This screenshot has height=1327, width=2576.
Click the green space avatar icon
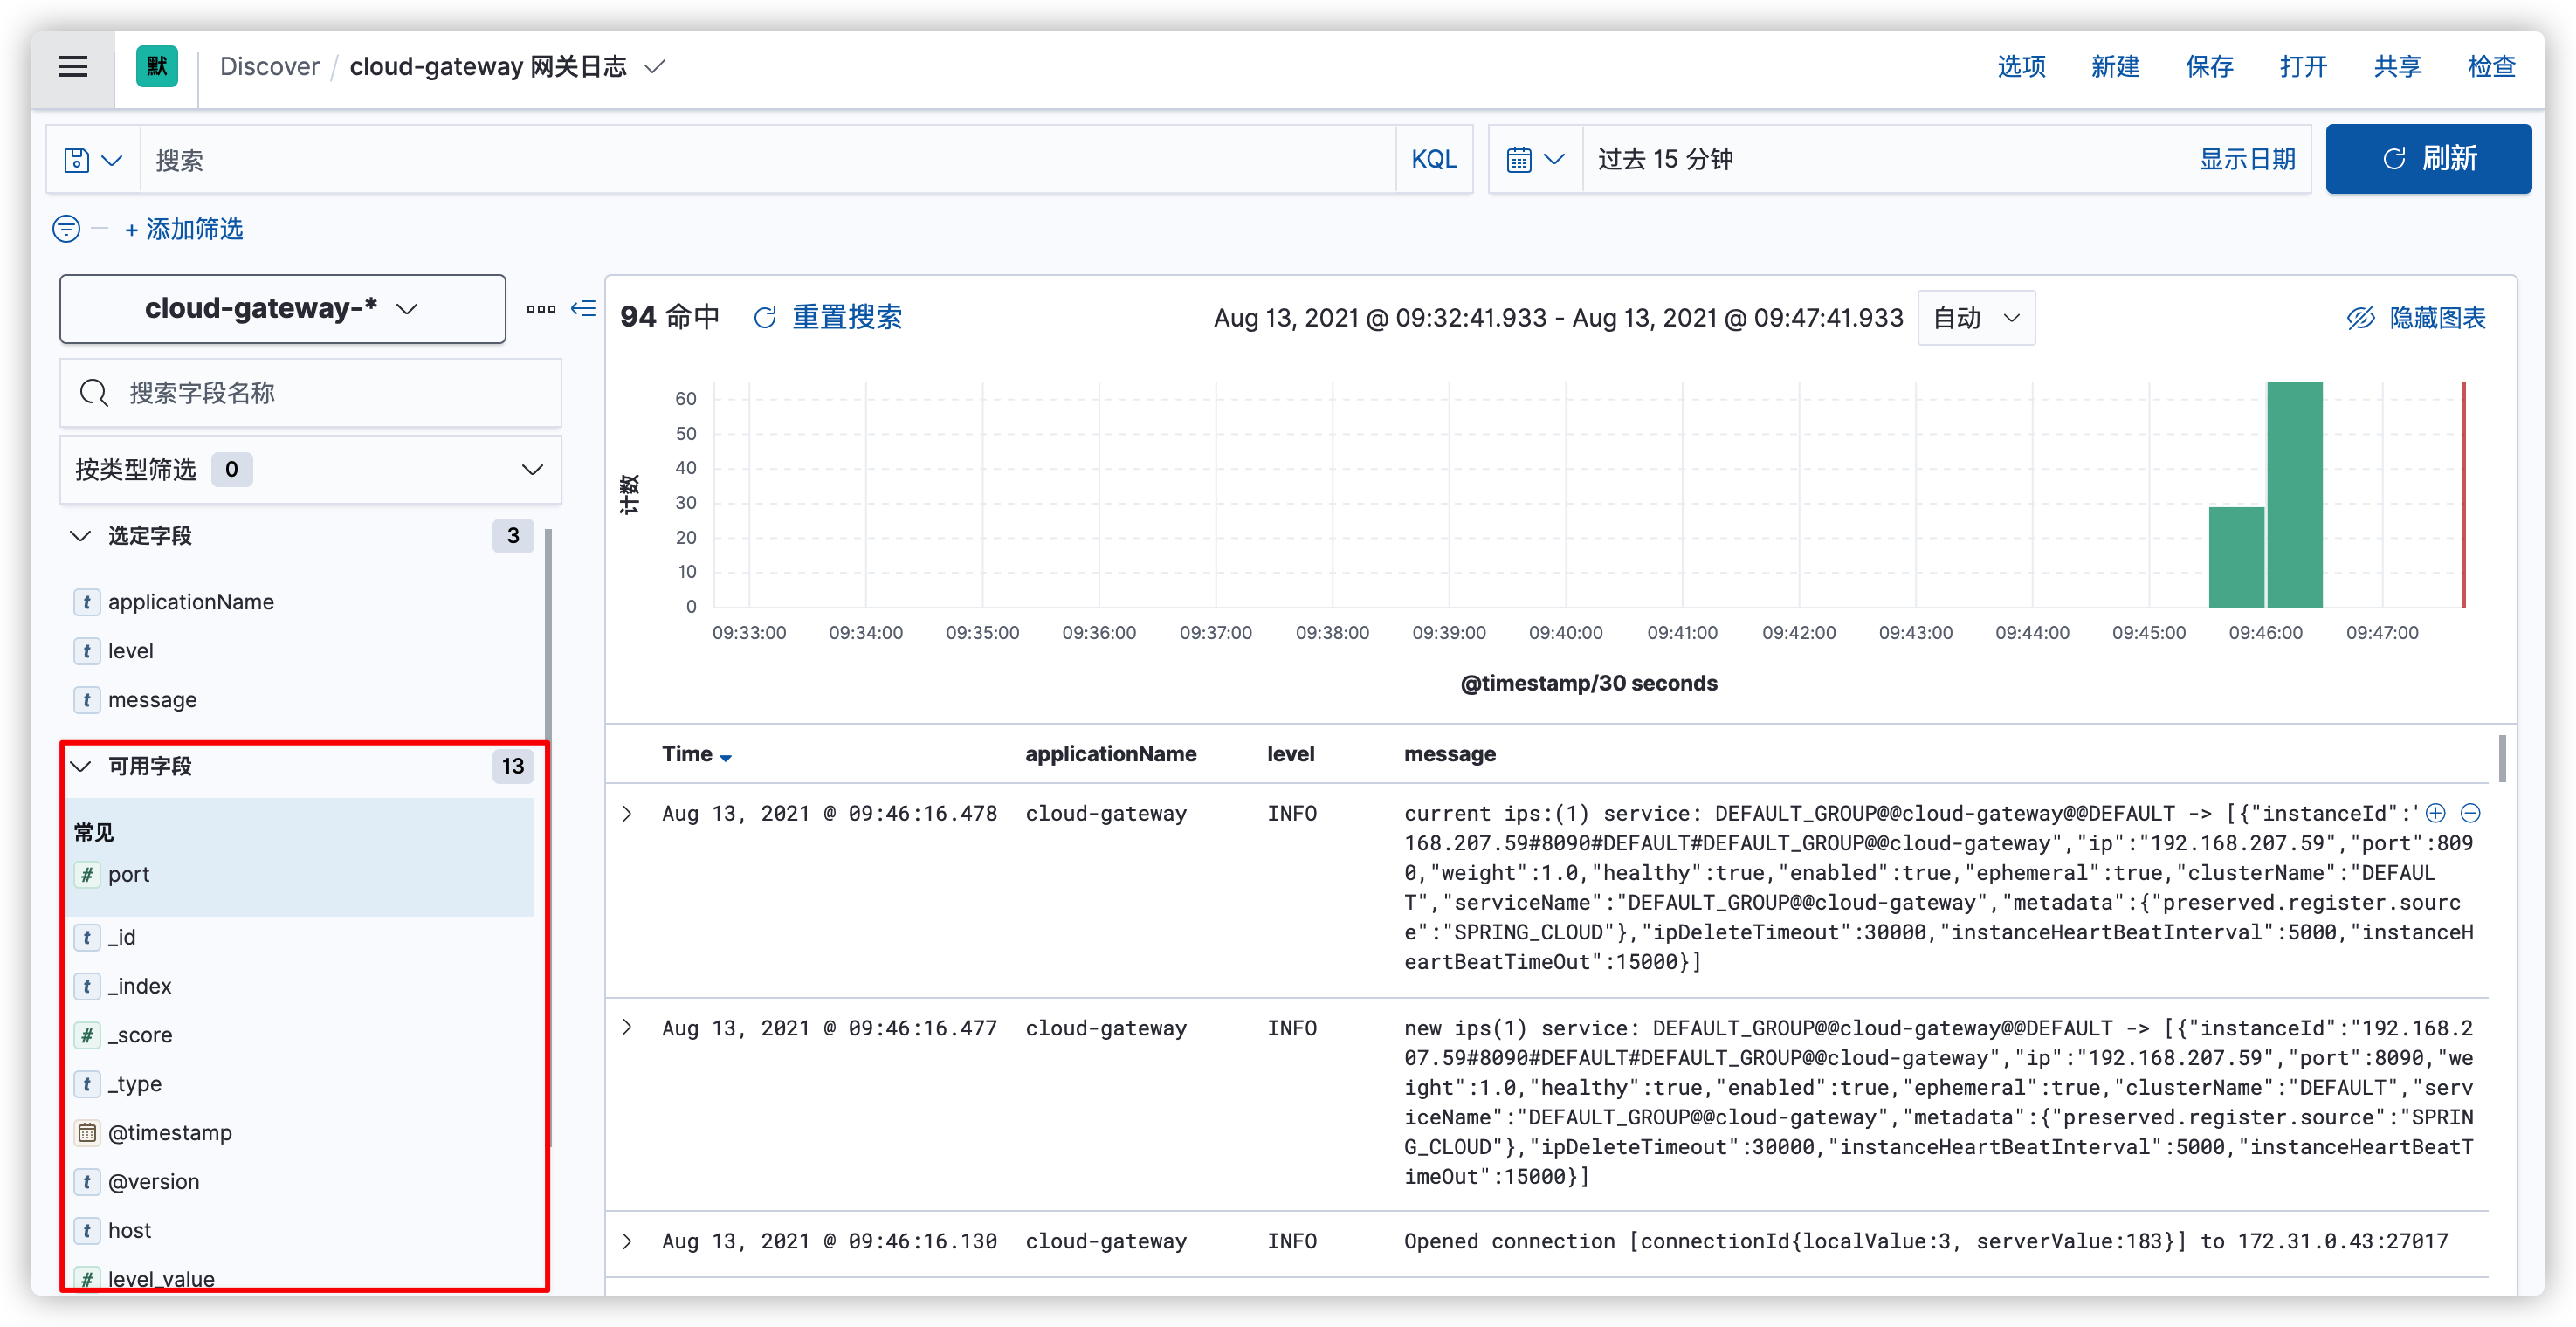[157, 67]
